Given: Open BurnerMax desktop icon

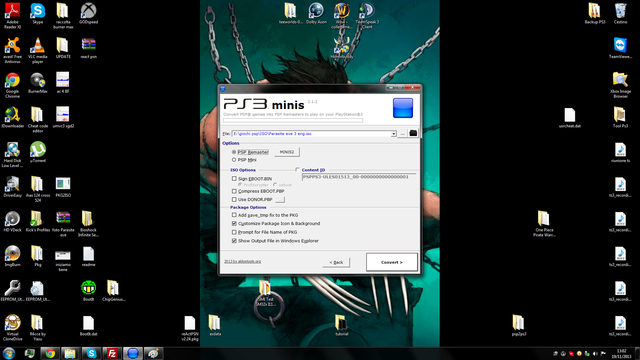Looking at the screenshot, I should (38, 83).
